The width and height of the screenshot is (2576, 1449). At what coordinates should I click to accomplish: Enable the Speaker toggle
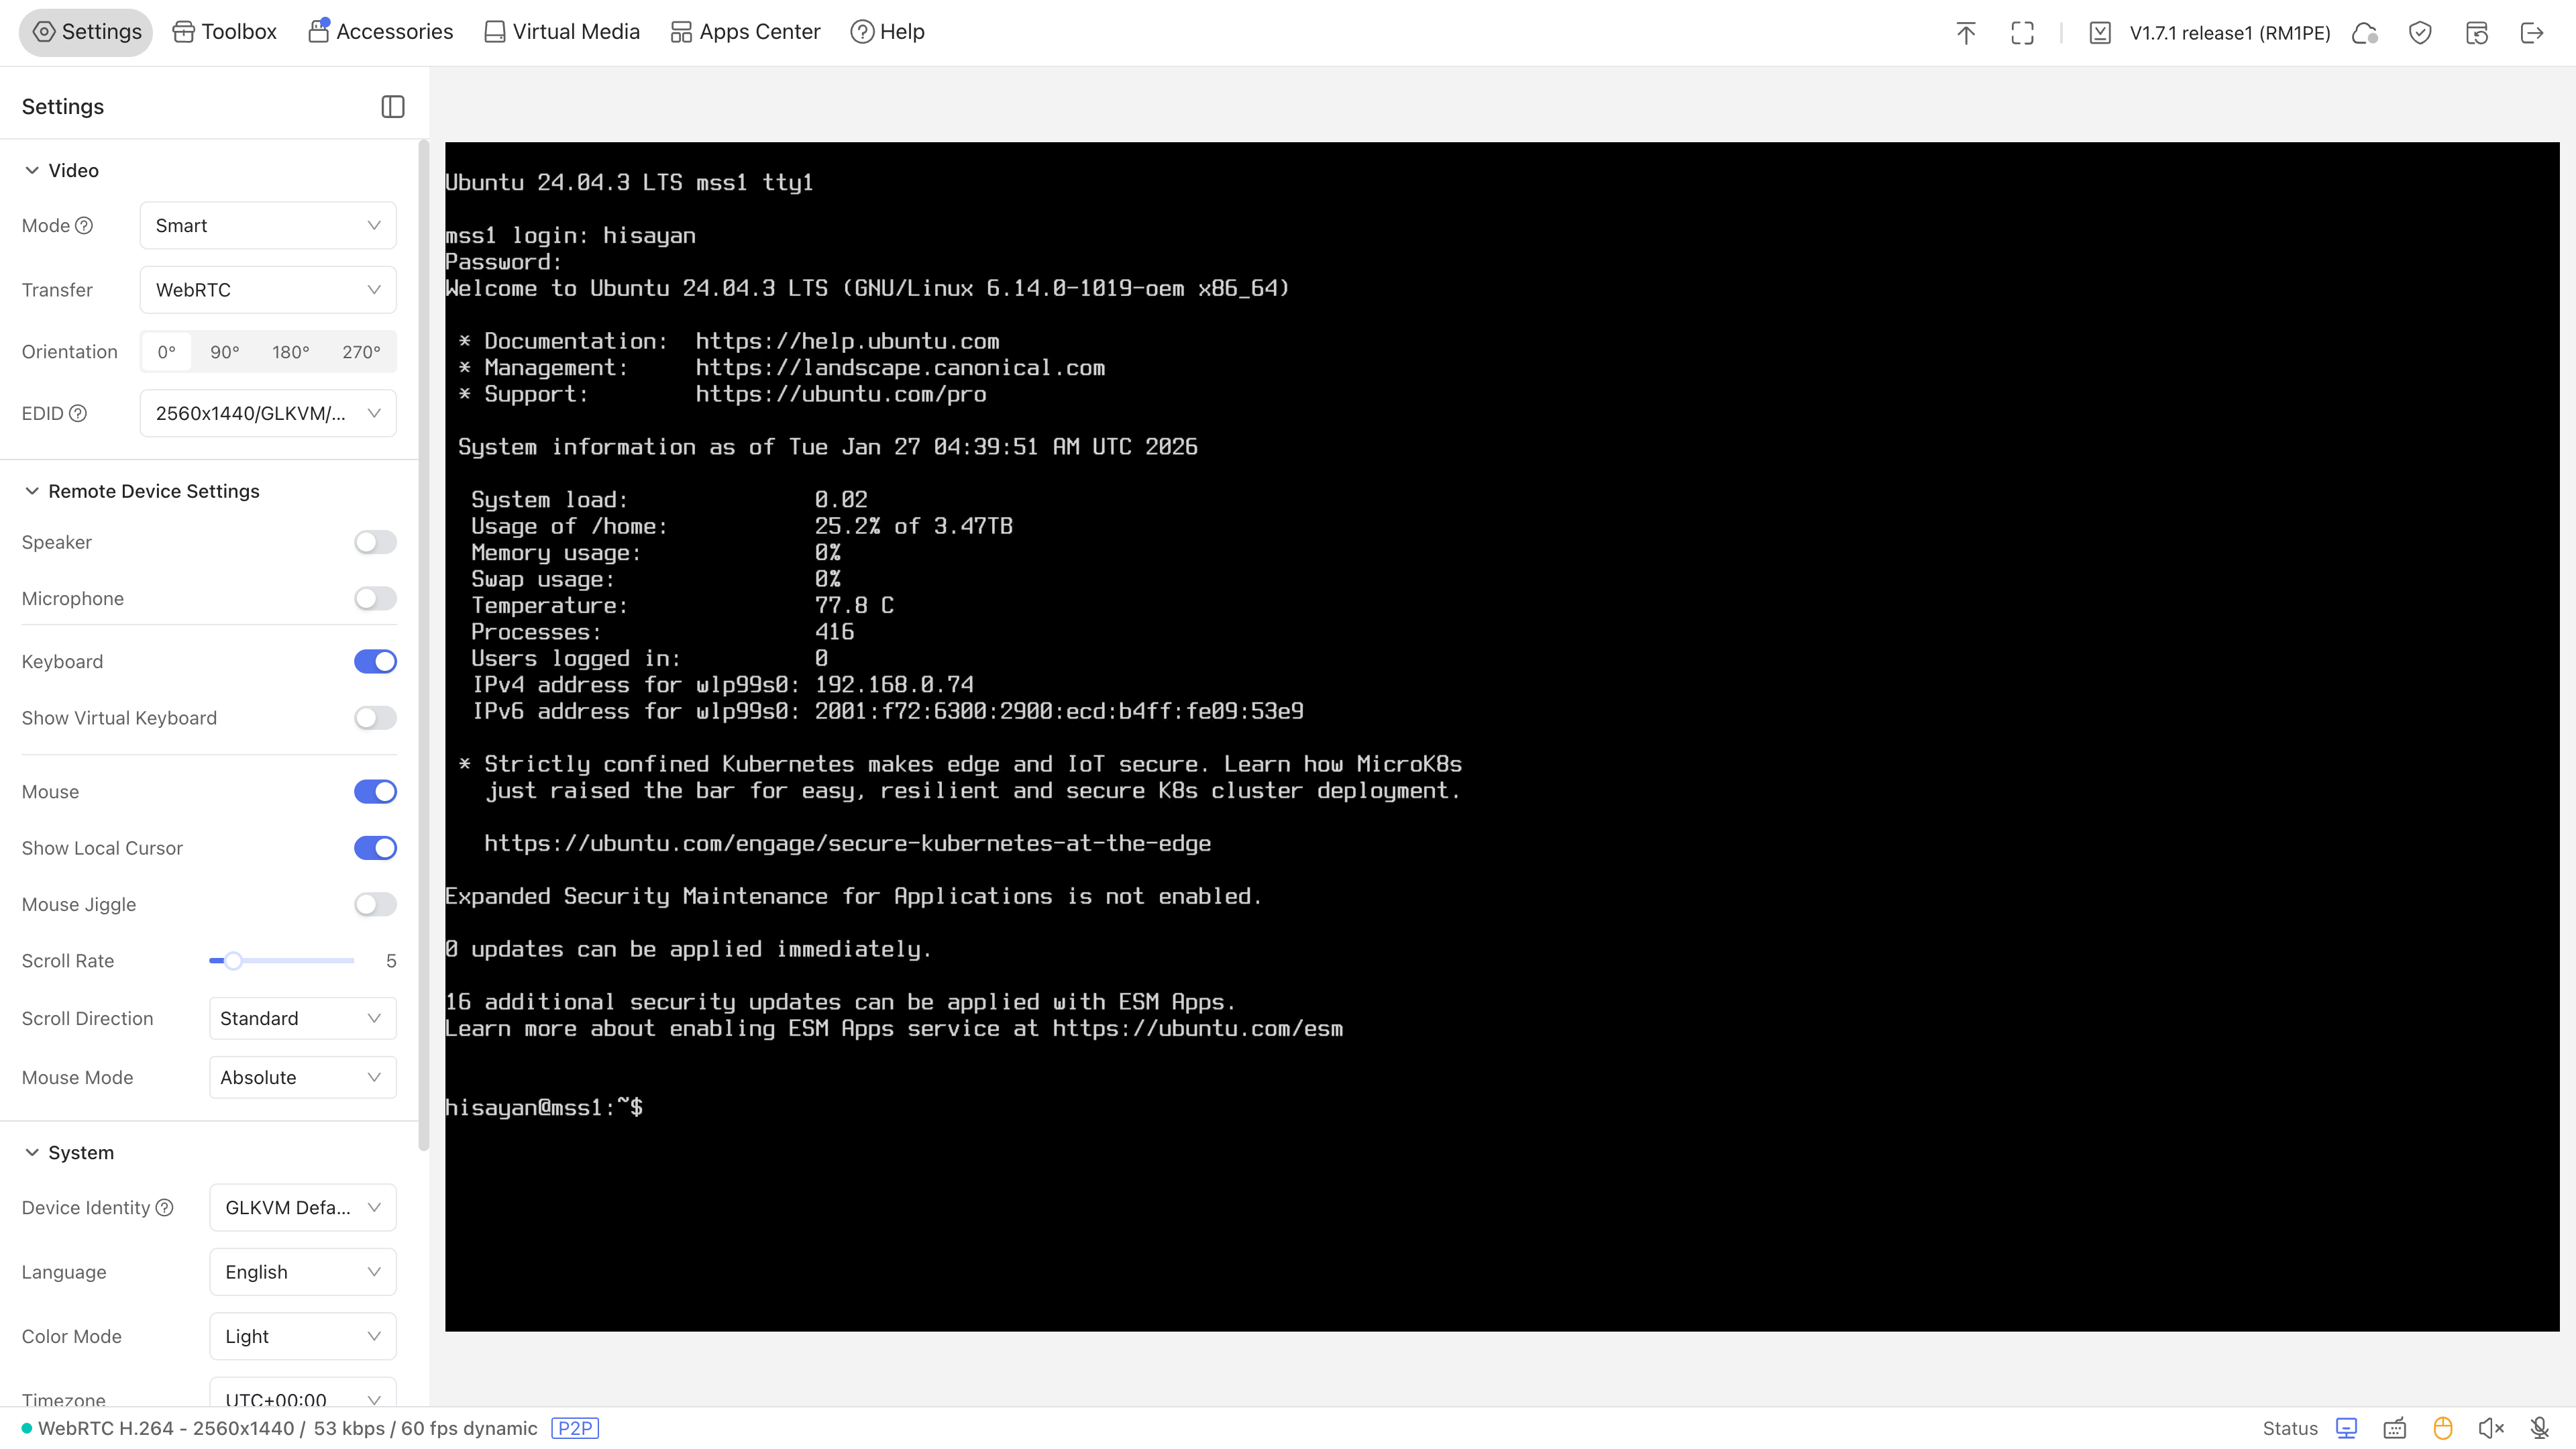coord(375,542)
